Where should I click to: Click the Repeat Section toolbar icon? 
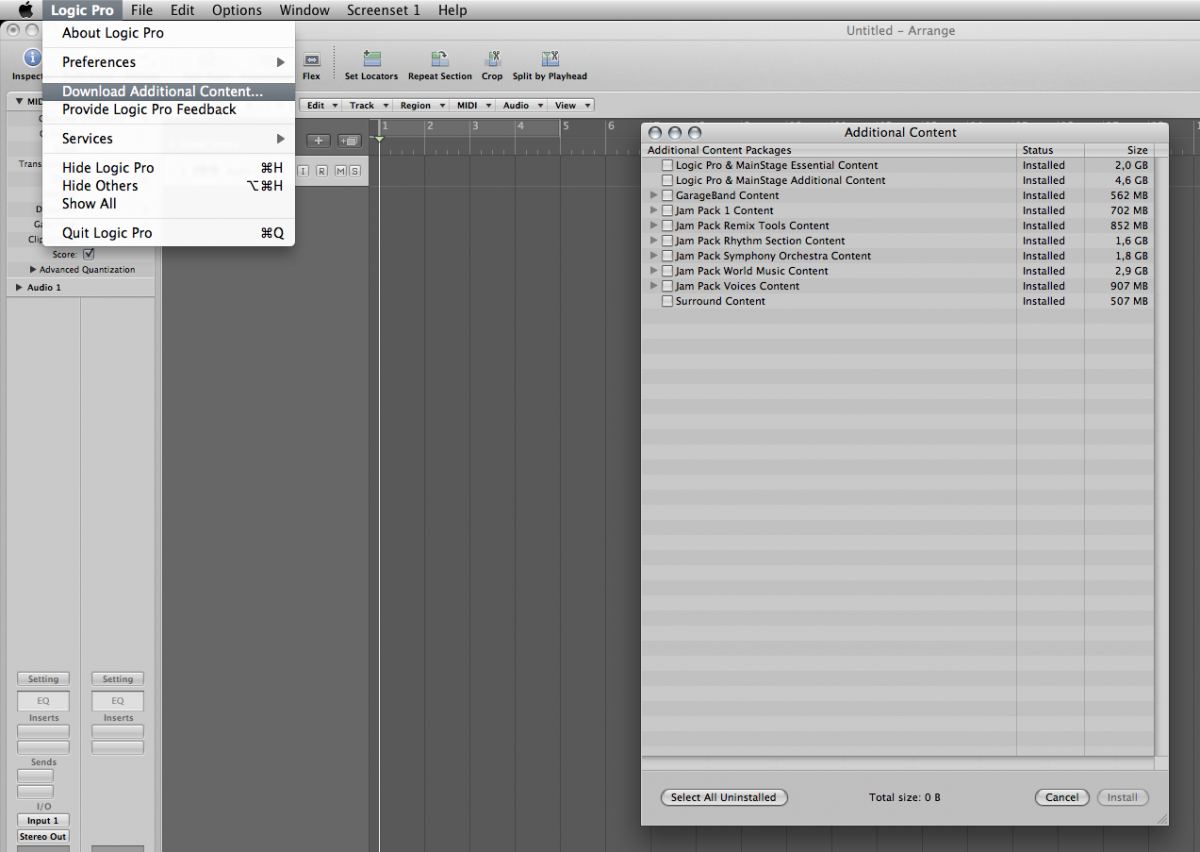pos(439,60)
